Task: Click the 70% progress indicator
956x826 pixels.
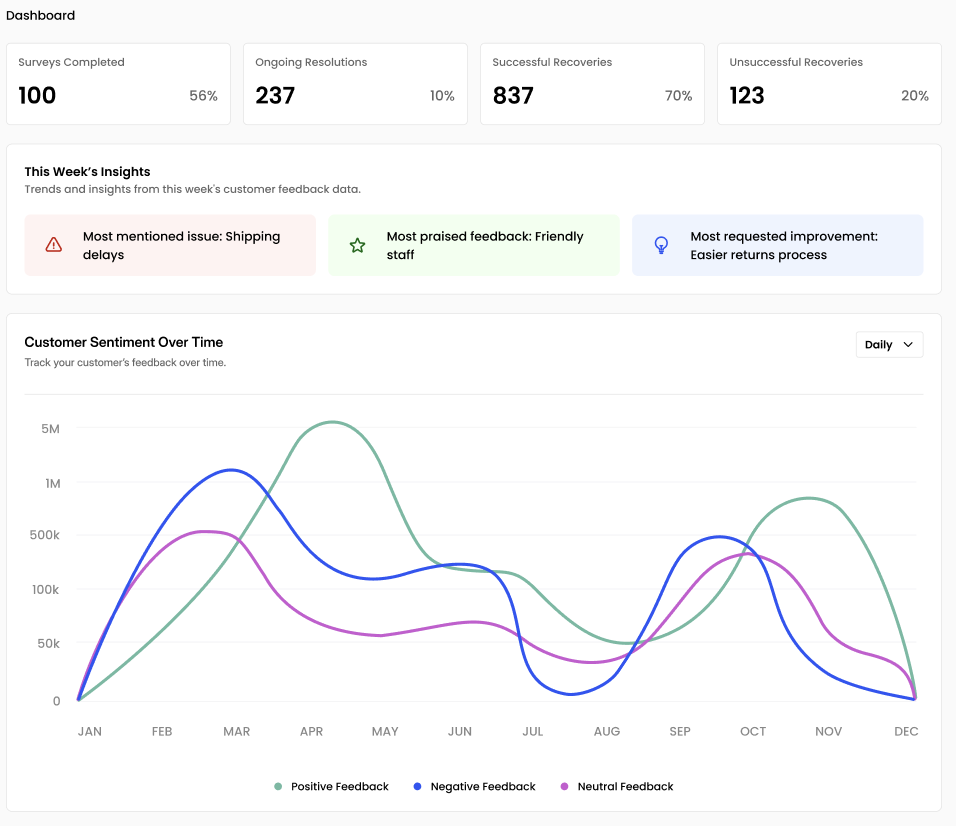Action: pyautogui.click(x=678, y=96)
